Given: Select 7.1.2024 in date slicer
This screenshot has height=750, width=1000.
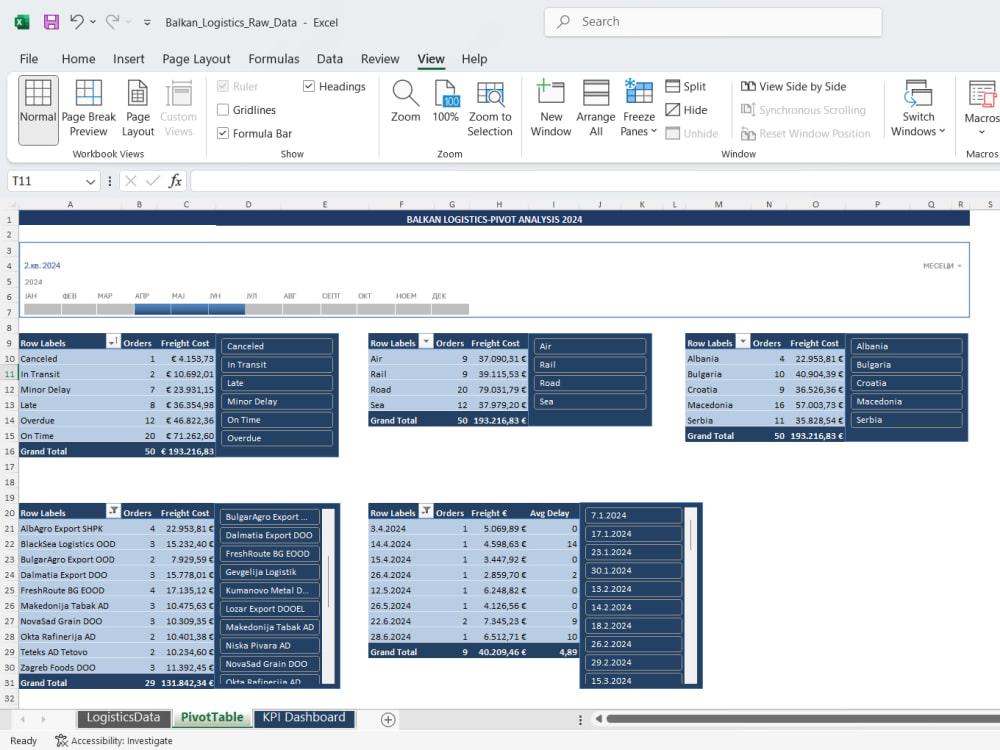Looking at the screenshot, I should click(x=633, y=515).
